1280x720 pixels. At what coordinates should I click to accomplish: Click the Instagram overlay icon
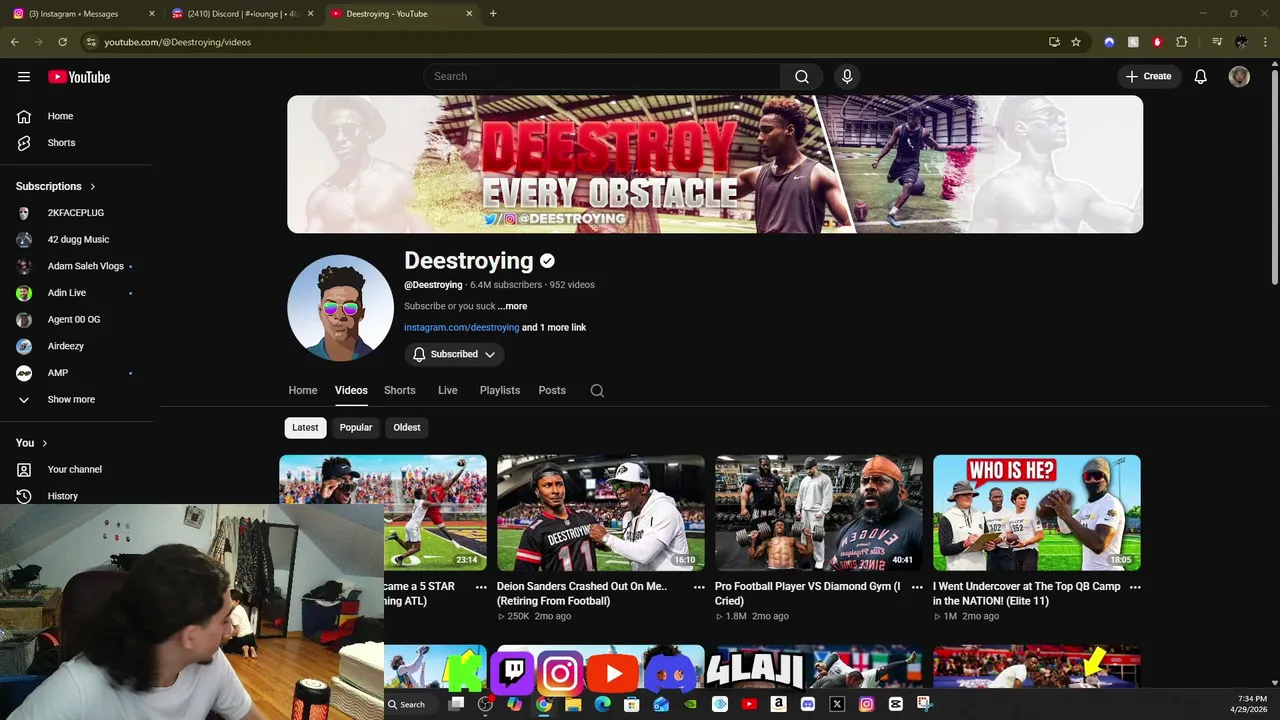click(560, 673)
